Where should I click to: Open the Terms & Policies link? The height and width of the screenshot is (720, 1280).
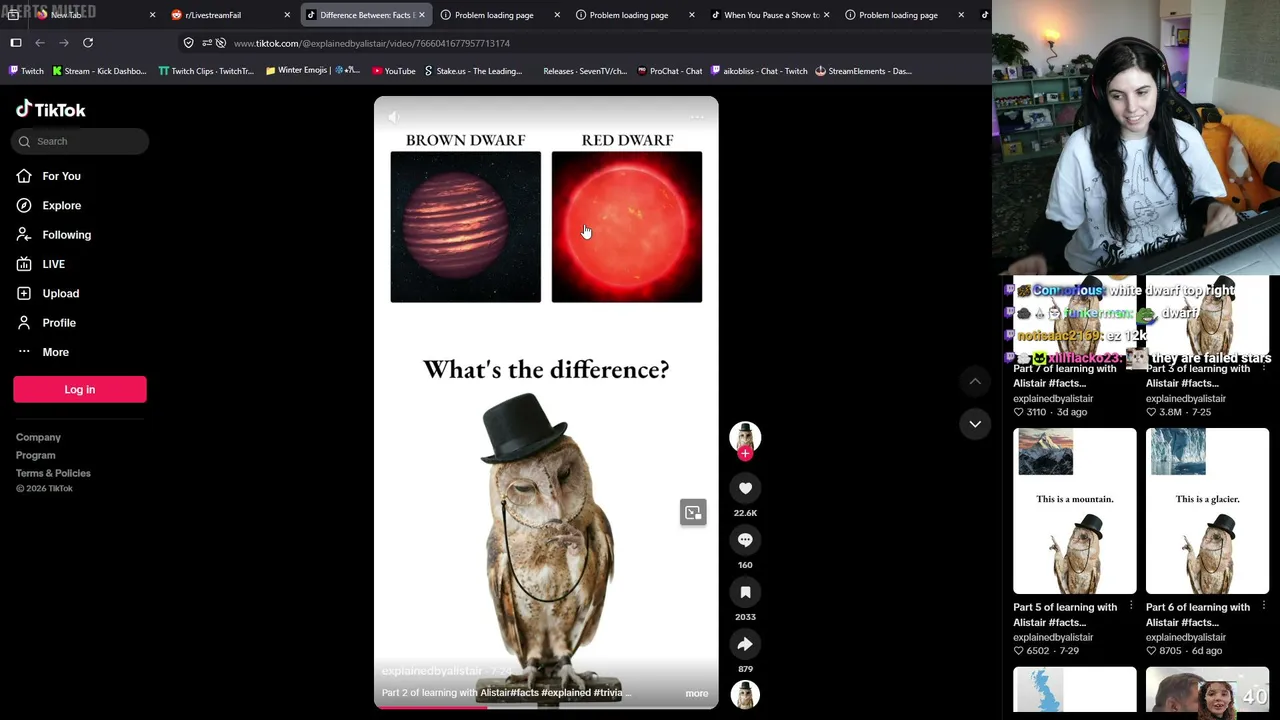(53, 473)
